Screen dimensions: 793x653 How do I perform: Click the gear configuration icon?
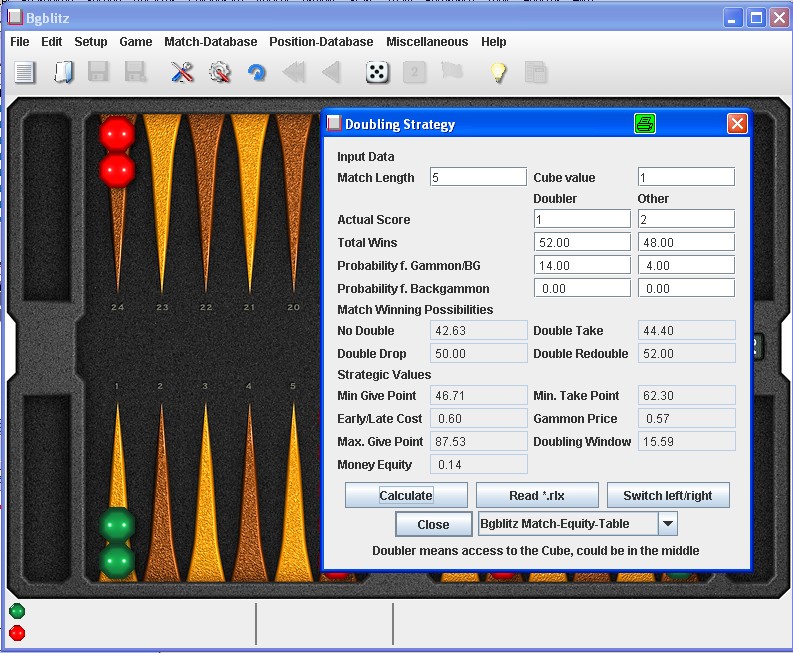(x=219, y=72)
